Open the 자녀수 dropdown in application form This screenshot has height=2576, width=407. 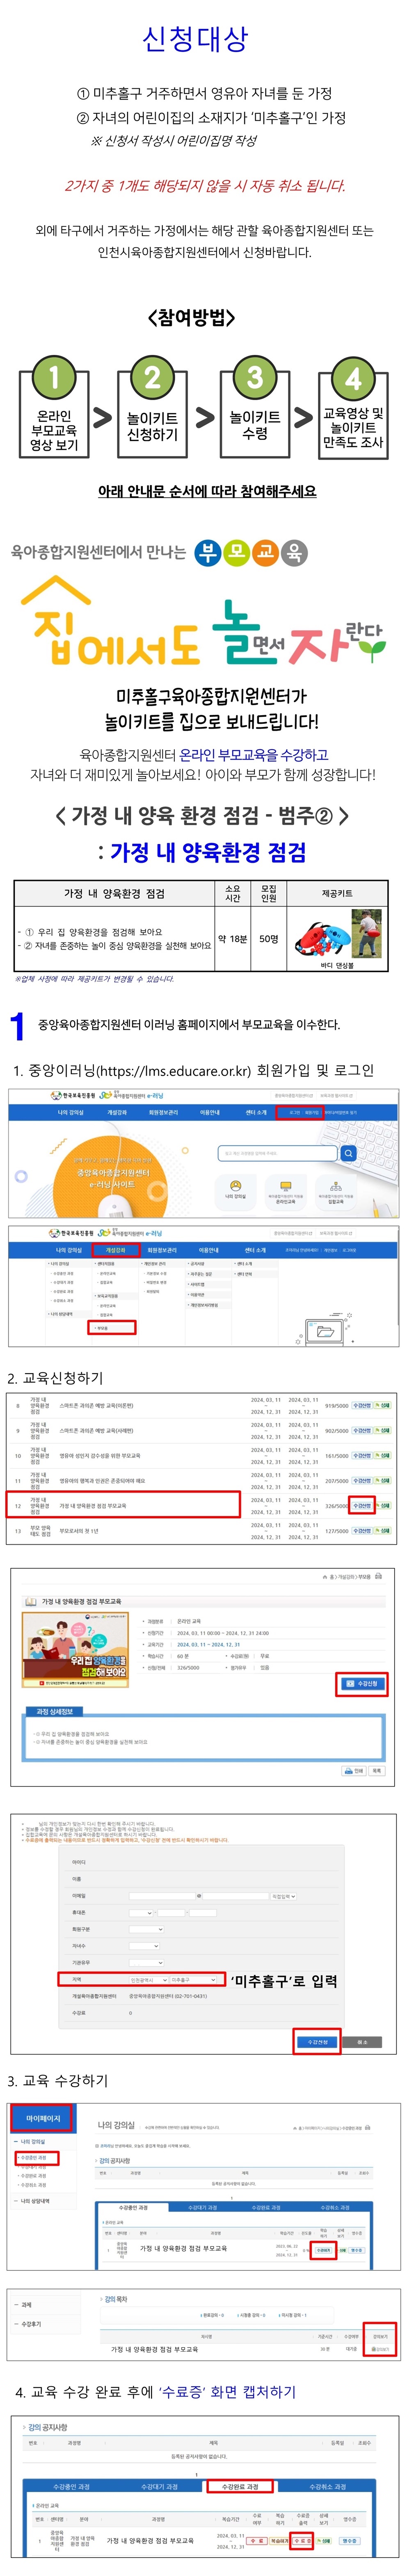(144, 1946)
